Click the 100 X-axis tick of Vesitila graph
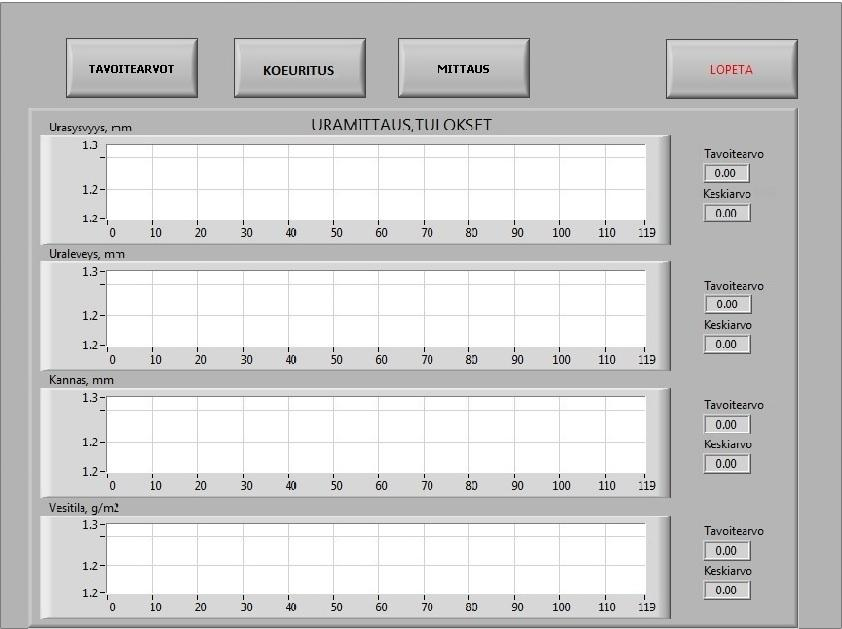This screenshot has height=629, width=842. (561, 606)
